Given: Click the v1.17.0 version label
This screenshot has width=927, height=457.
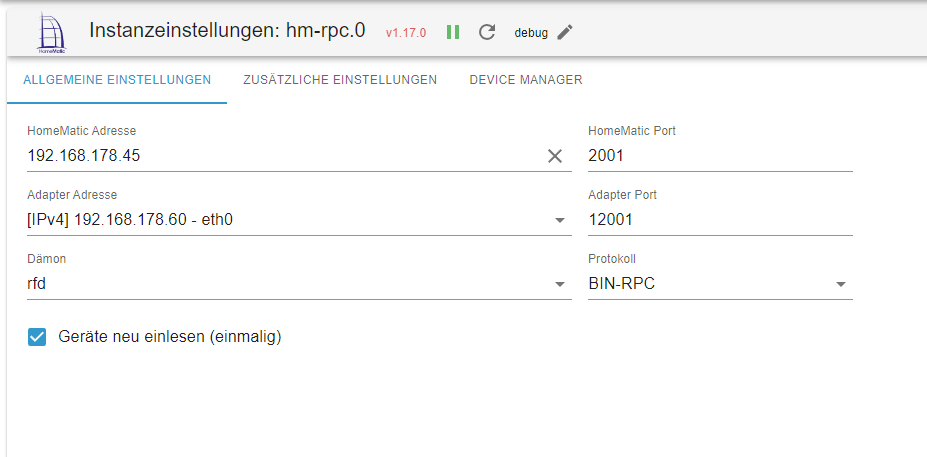Looking at the screenshot, I should coord(406,33).
